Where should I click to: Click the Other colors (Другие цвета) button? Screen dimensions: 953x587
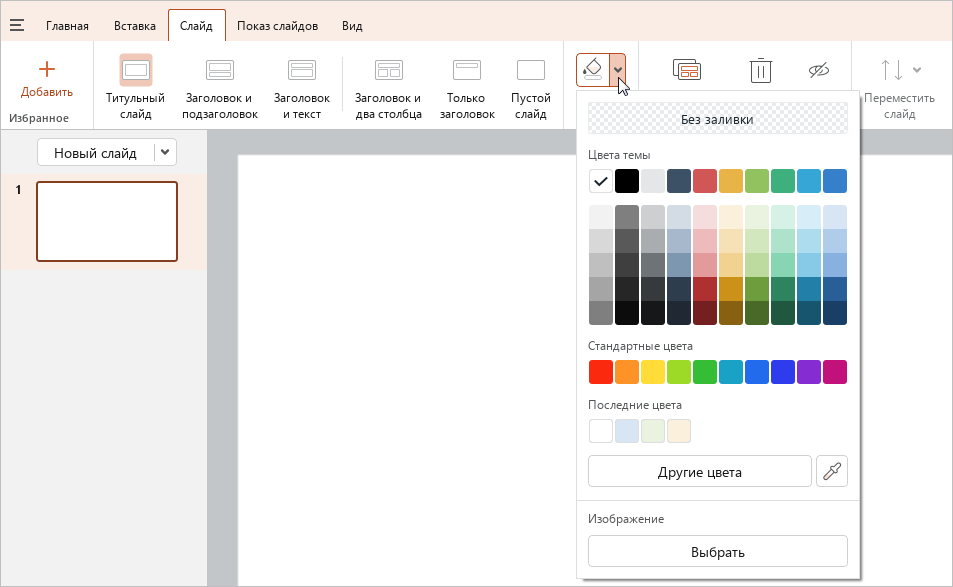point(700,472)
